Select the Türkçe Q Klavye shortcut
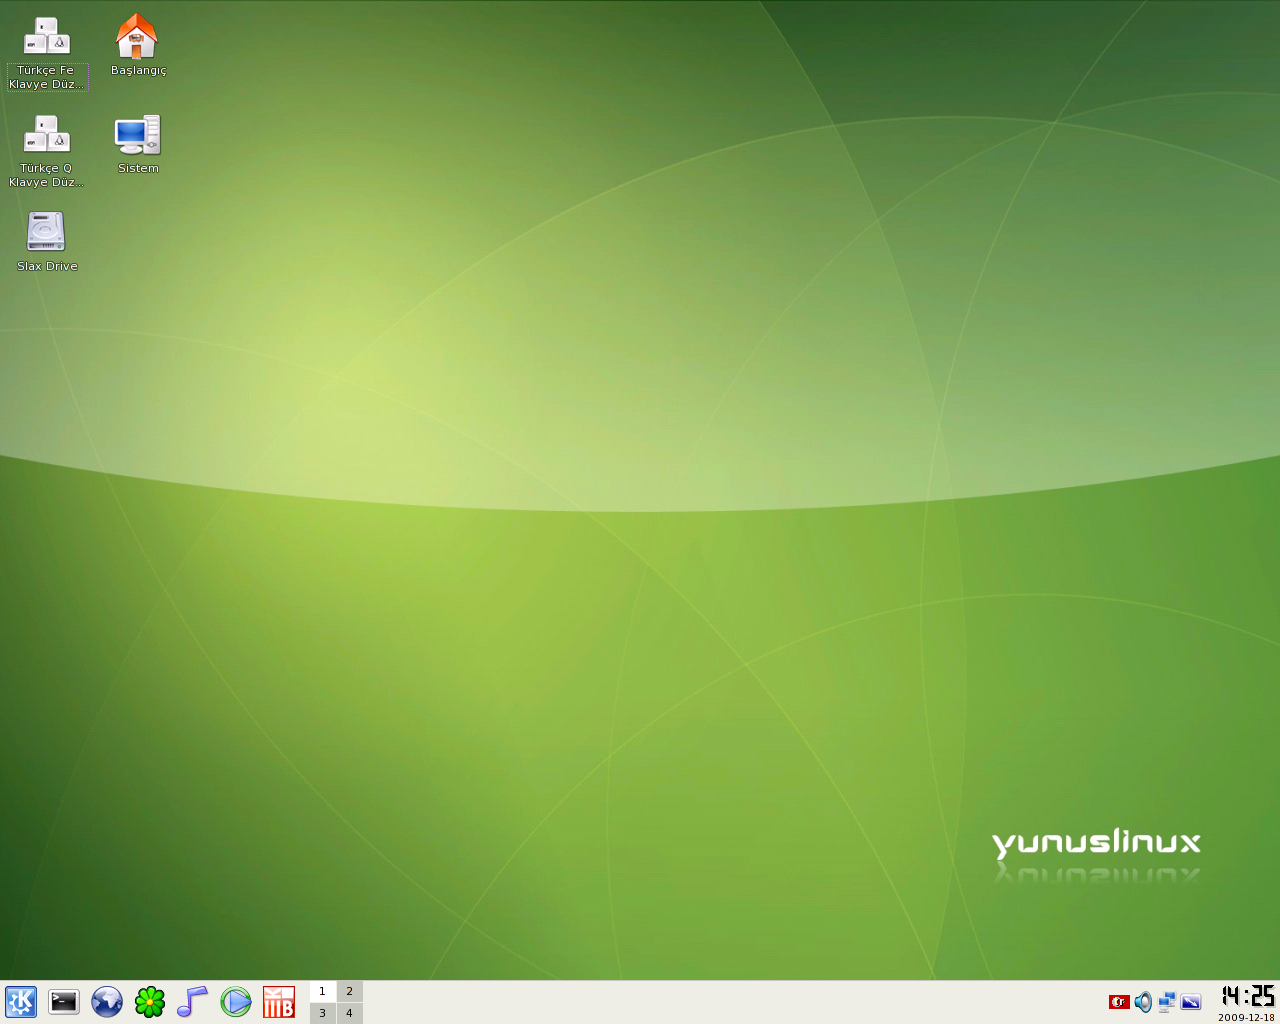The image size is (1280, 1024). tap(46, 136)
